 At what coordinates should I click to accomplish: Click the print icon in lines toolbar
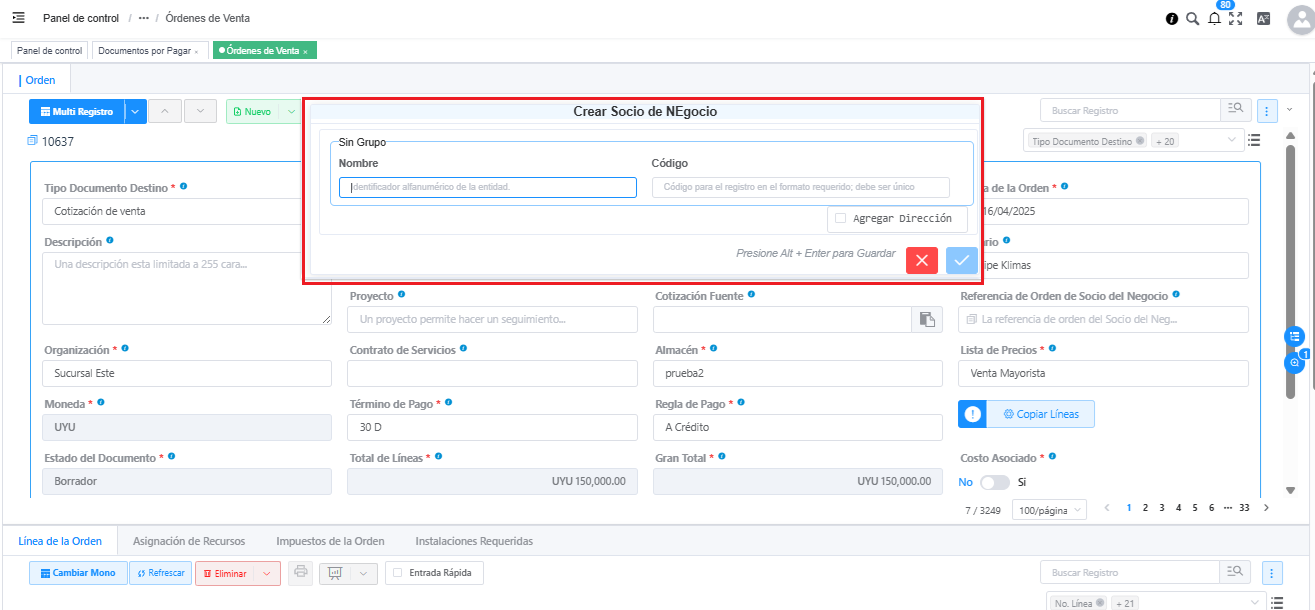pyautogui.click(x=300, y=573)
